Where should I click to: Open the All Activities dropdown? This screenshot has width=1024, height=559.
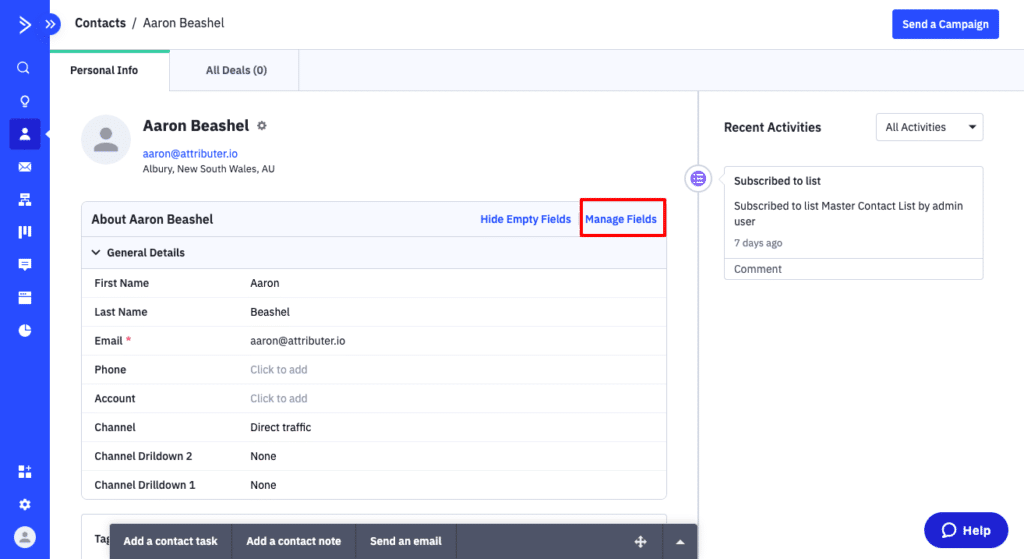[x=929, y=127]
